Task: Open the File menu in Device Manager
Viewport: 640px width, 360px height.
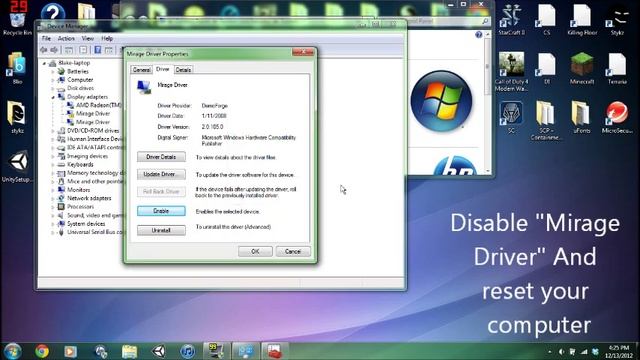Action: tap(46, 38)
